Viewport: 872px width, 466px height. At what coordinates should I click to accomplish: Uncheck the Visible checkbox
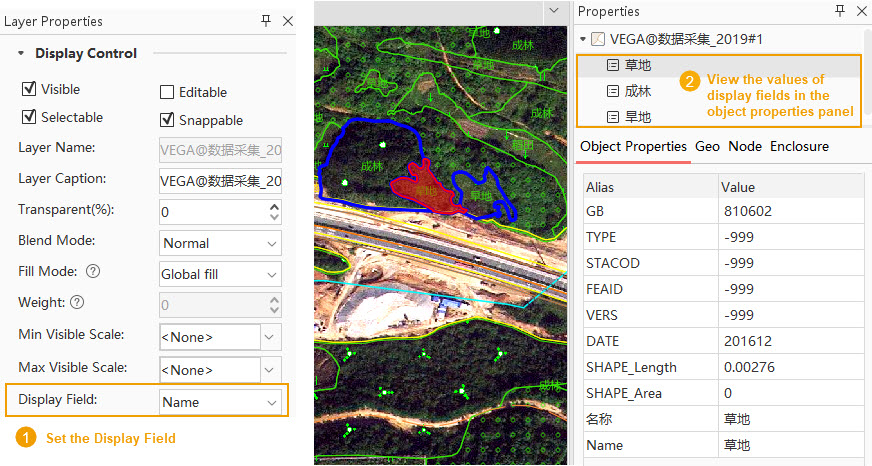coord(29,89)
